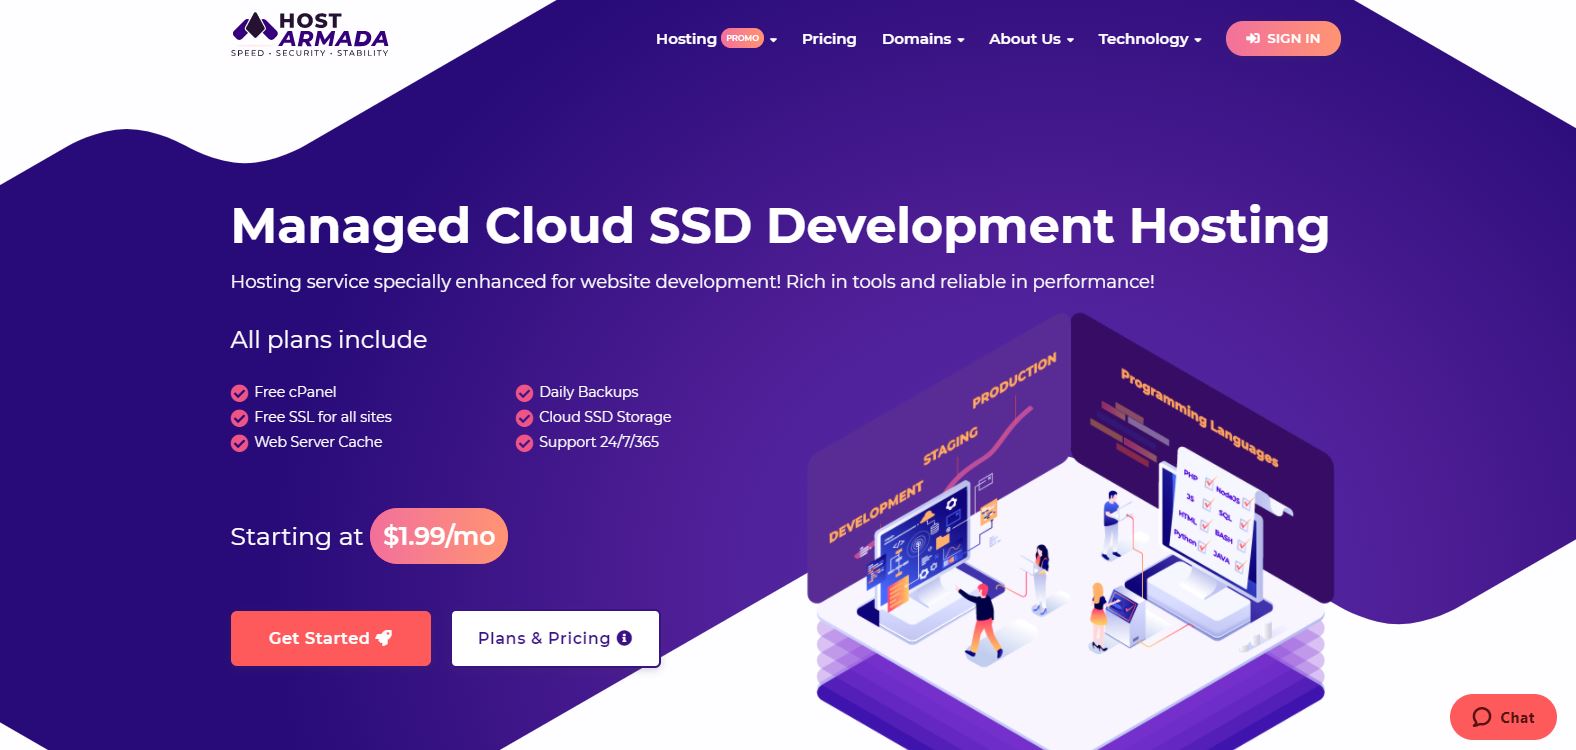The width and height of the screenshot is (1576, 750).
Task: Click the 'Daily Backups' text
Action: coord(588,392)
